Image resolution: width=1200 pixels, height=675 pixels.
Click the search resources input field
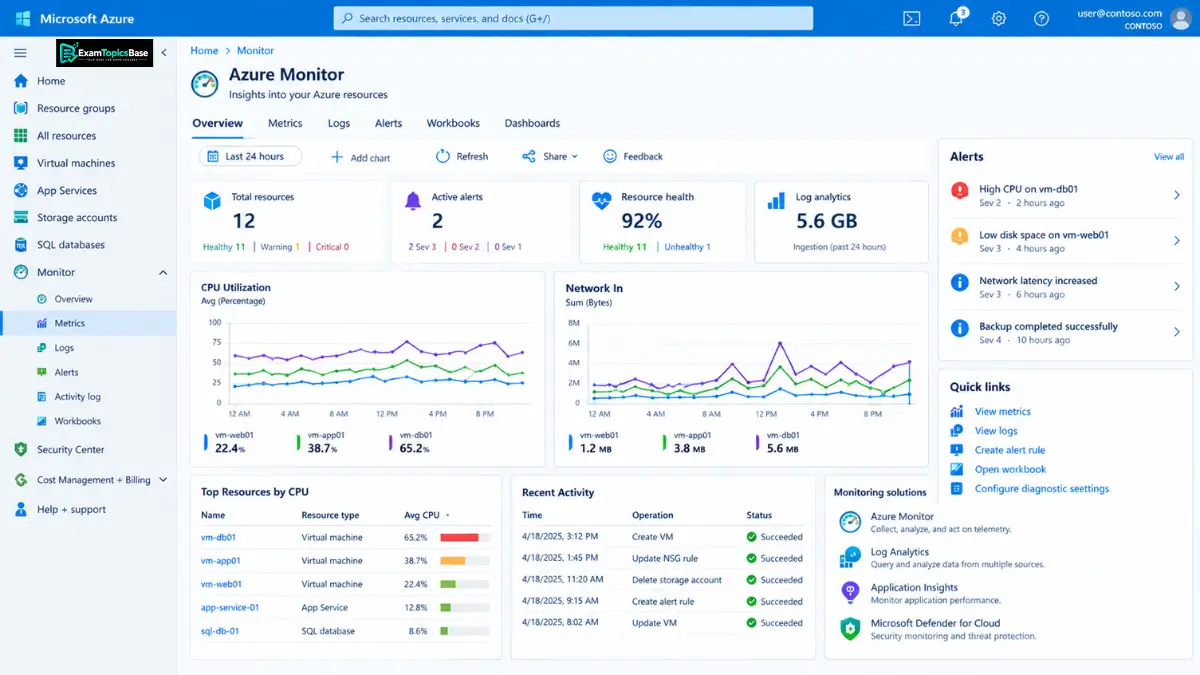pos(573,18)
